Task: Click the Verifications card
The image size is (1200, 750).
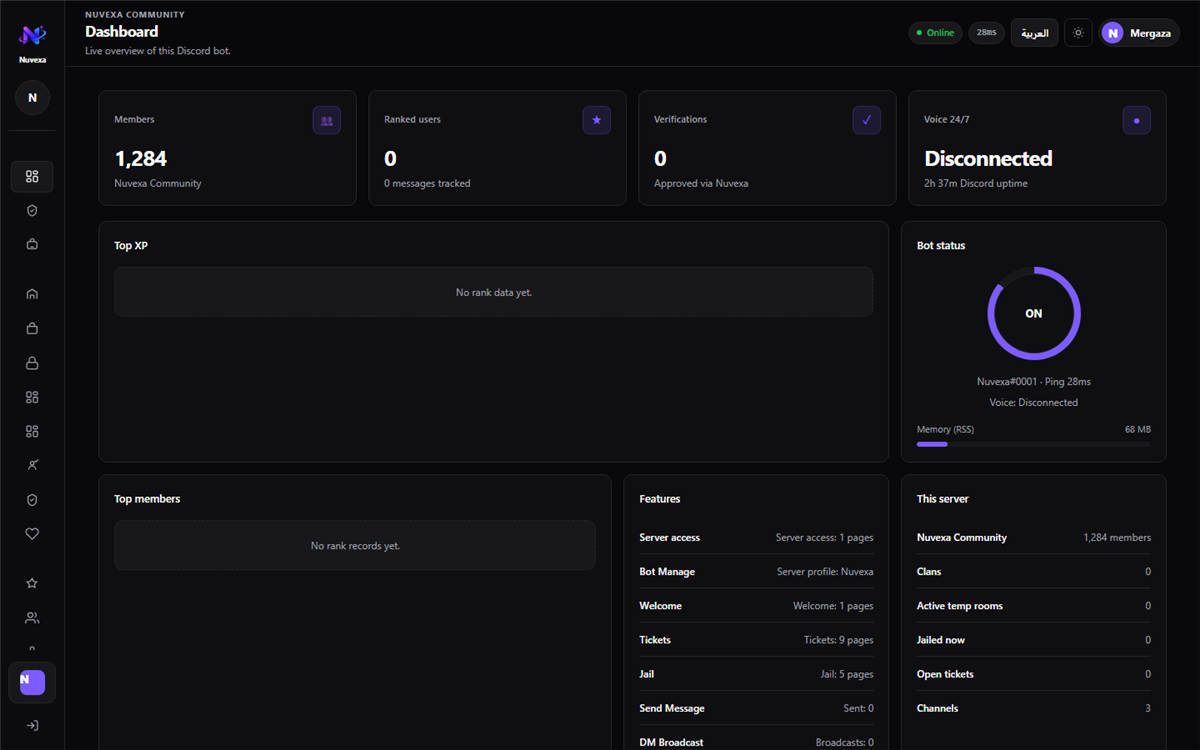Action: 767,148
